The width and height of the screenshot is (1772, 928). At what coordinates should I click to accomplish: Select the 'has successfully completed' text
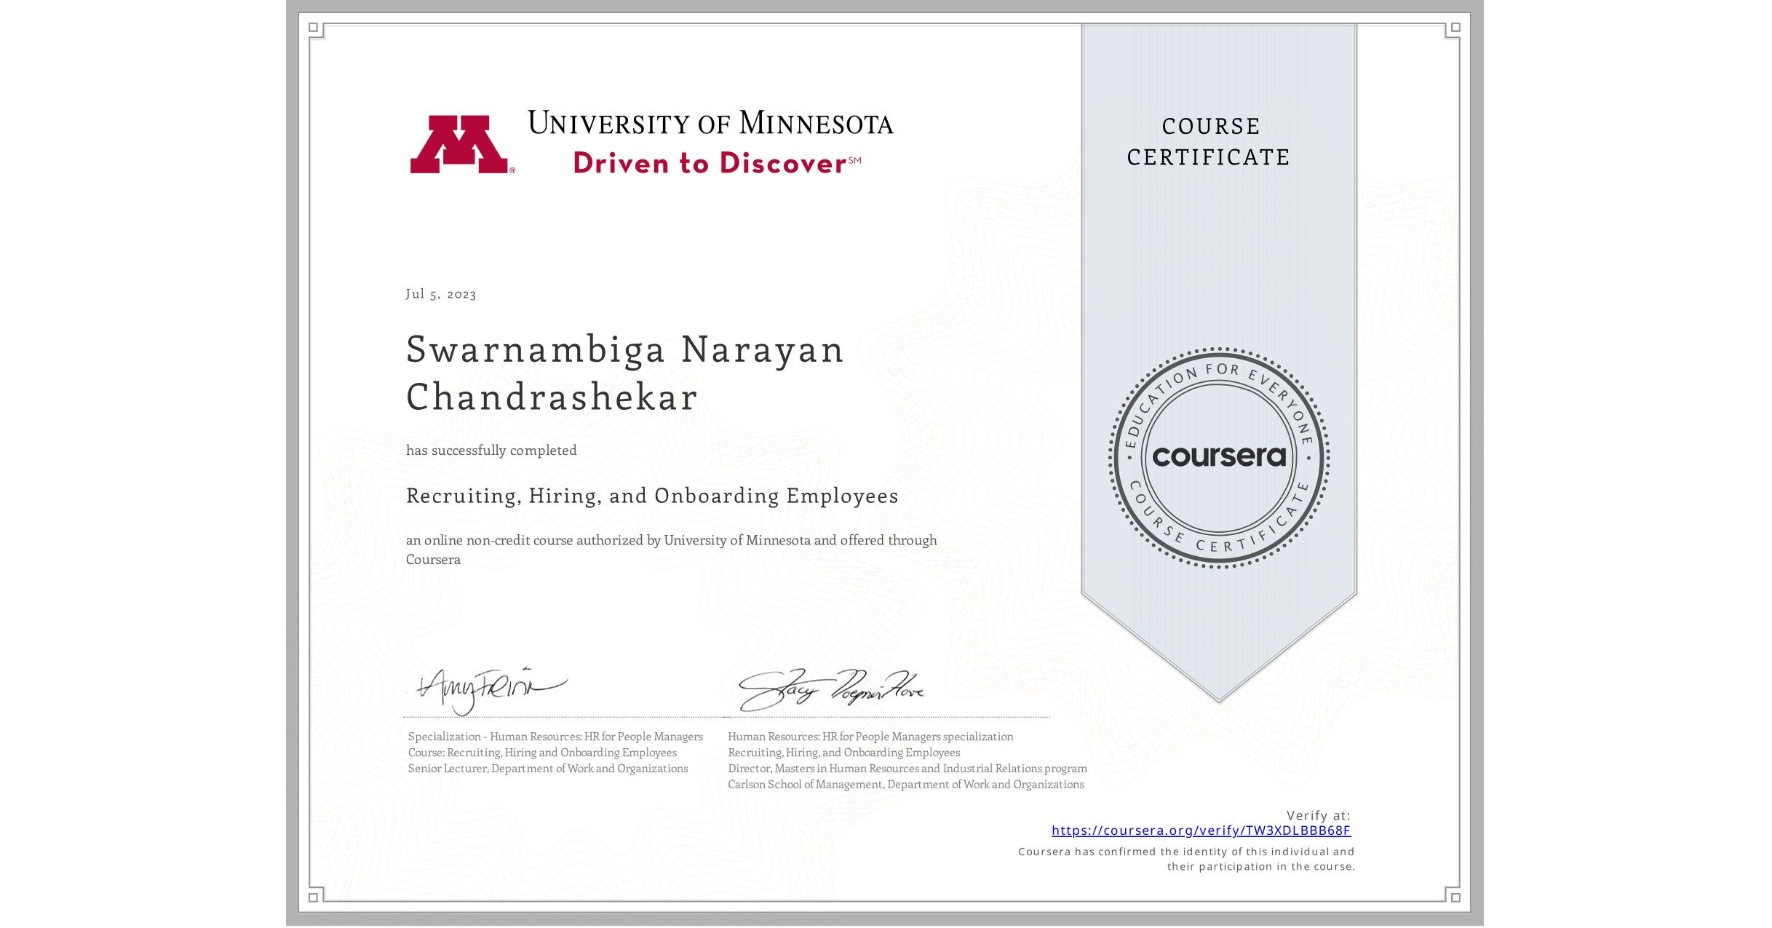click(x=491, y=450)
